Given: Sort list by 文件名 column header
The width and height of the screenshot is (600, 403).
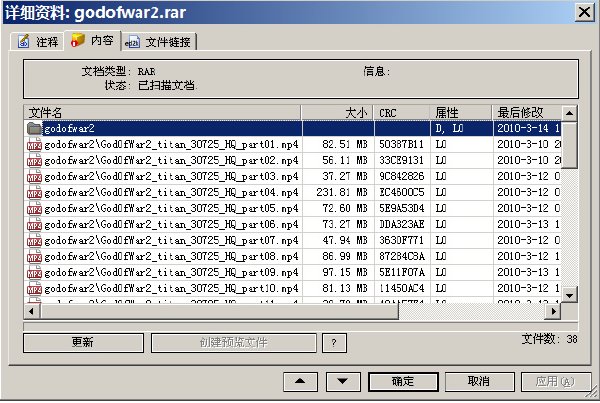Looking at the screenshot, I should click(x=163, y=113).
